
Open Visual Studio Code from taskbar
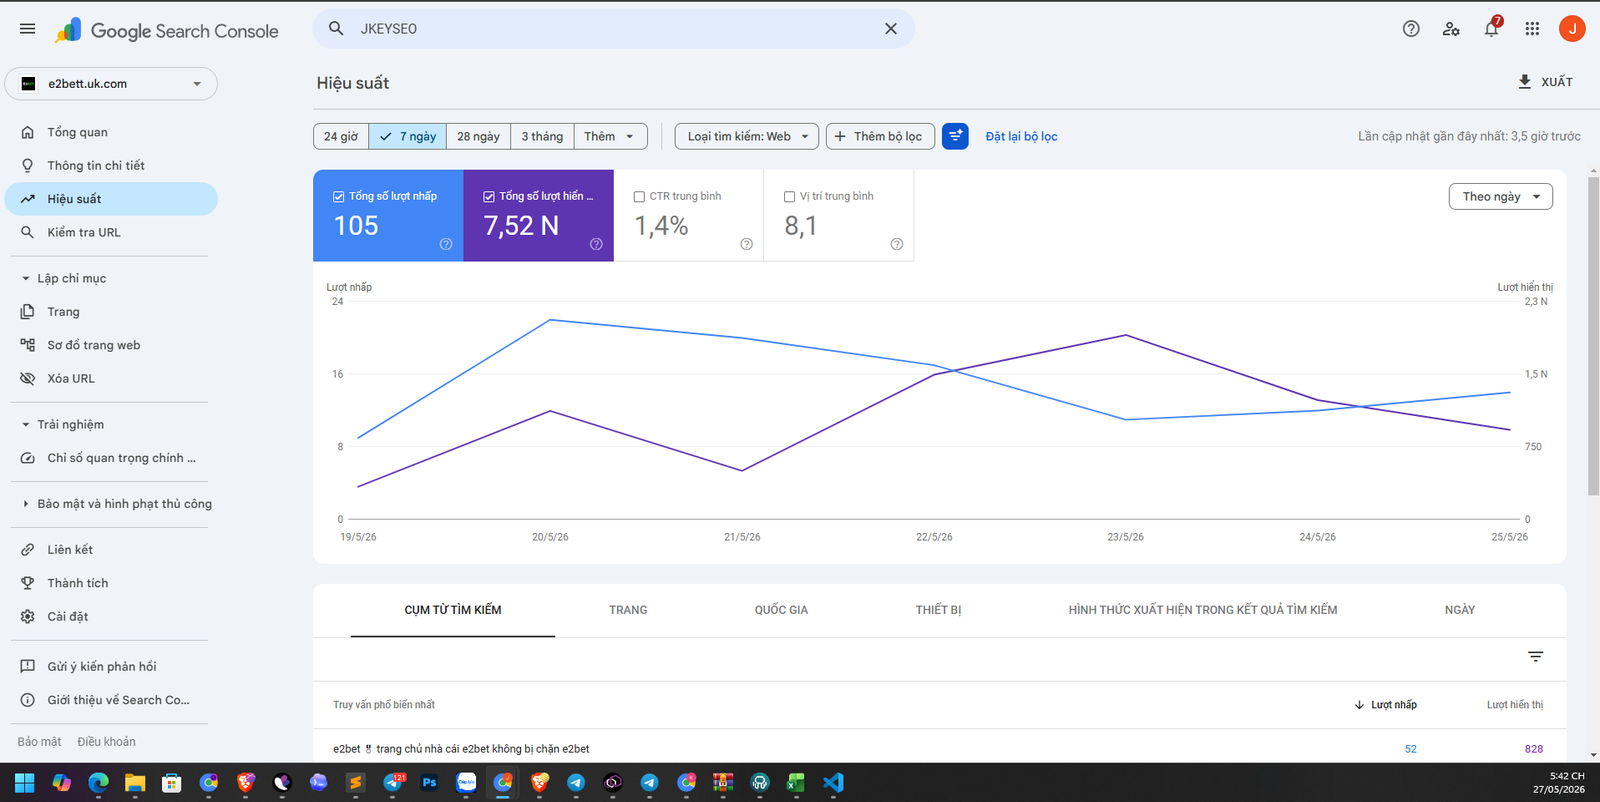[833, 783]
